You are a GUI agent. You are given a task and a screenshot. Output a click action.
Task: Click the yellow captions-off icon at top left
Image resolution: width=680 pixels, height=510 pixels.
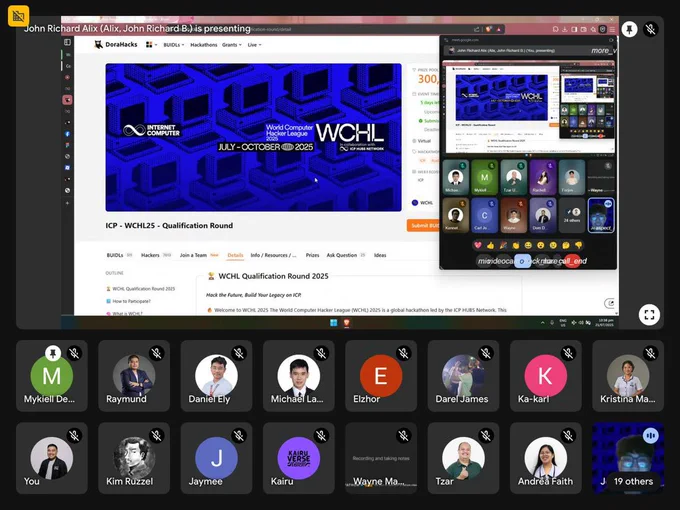pyautogui.click(x=18, y=16)
